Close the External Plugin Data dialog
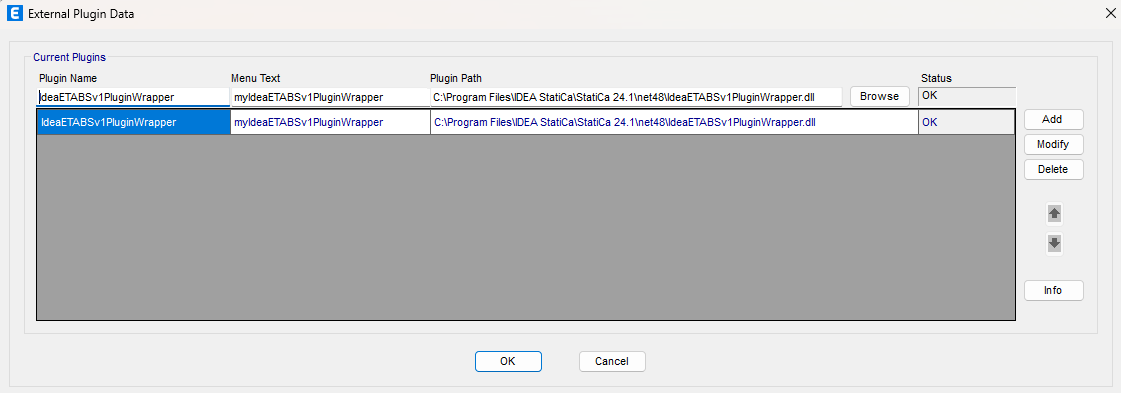Image resolution: width=1121 pixels, height=393 pixels. point(1107,14)
